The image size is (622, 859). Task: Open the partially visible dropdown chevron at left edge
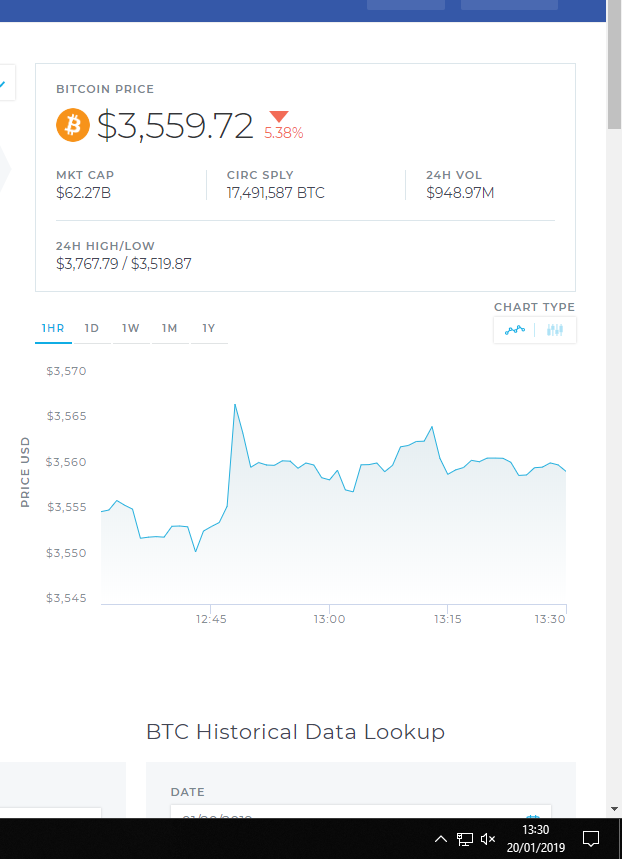click(x=3, y=84)
